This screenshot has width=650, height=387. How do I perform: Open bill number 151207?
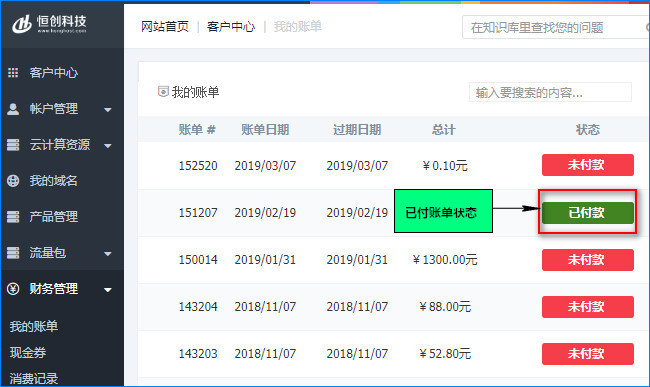(198, 213)
